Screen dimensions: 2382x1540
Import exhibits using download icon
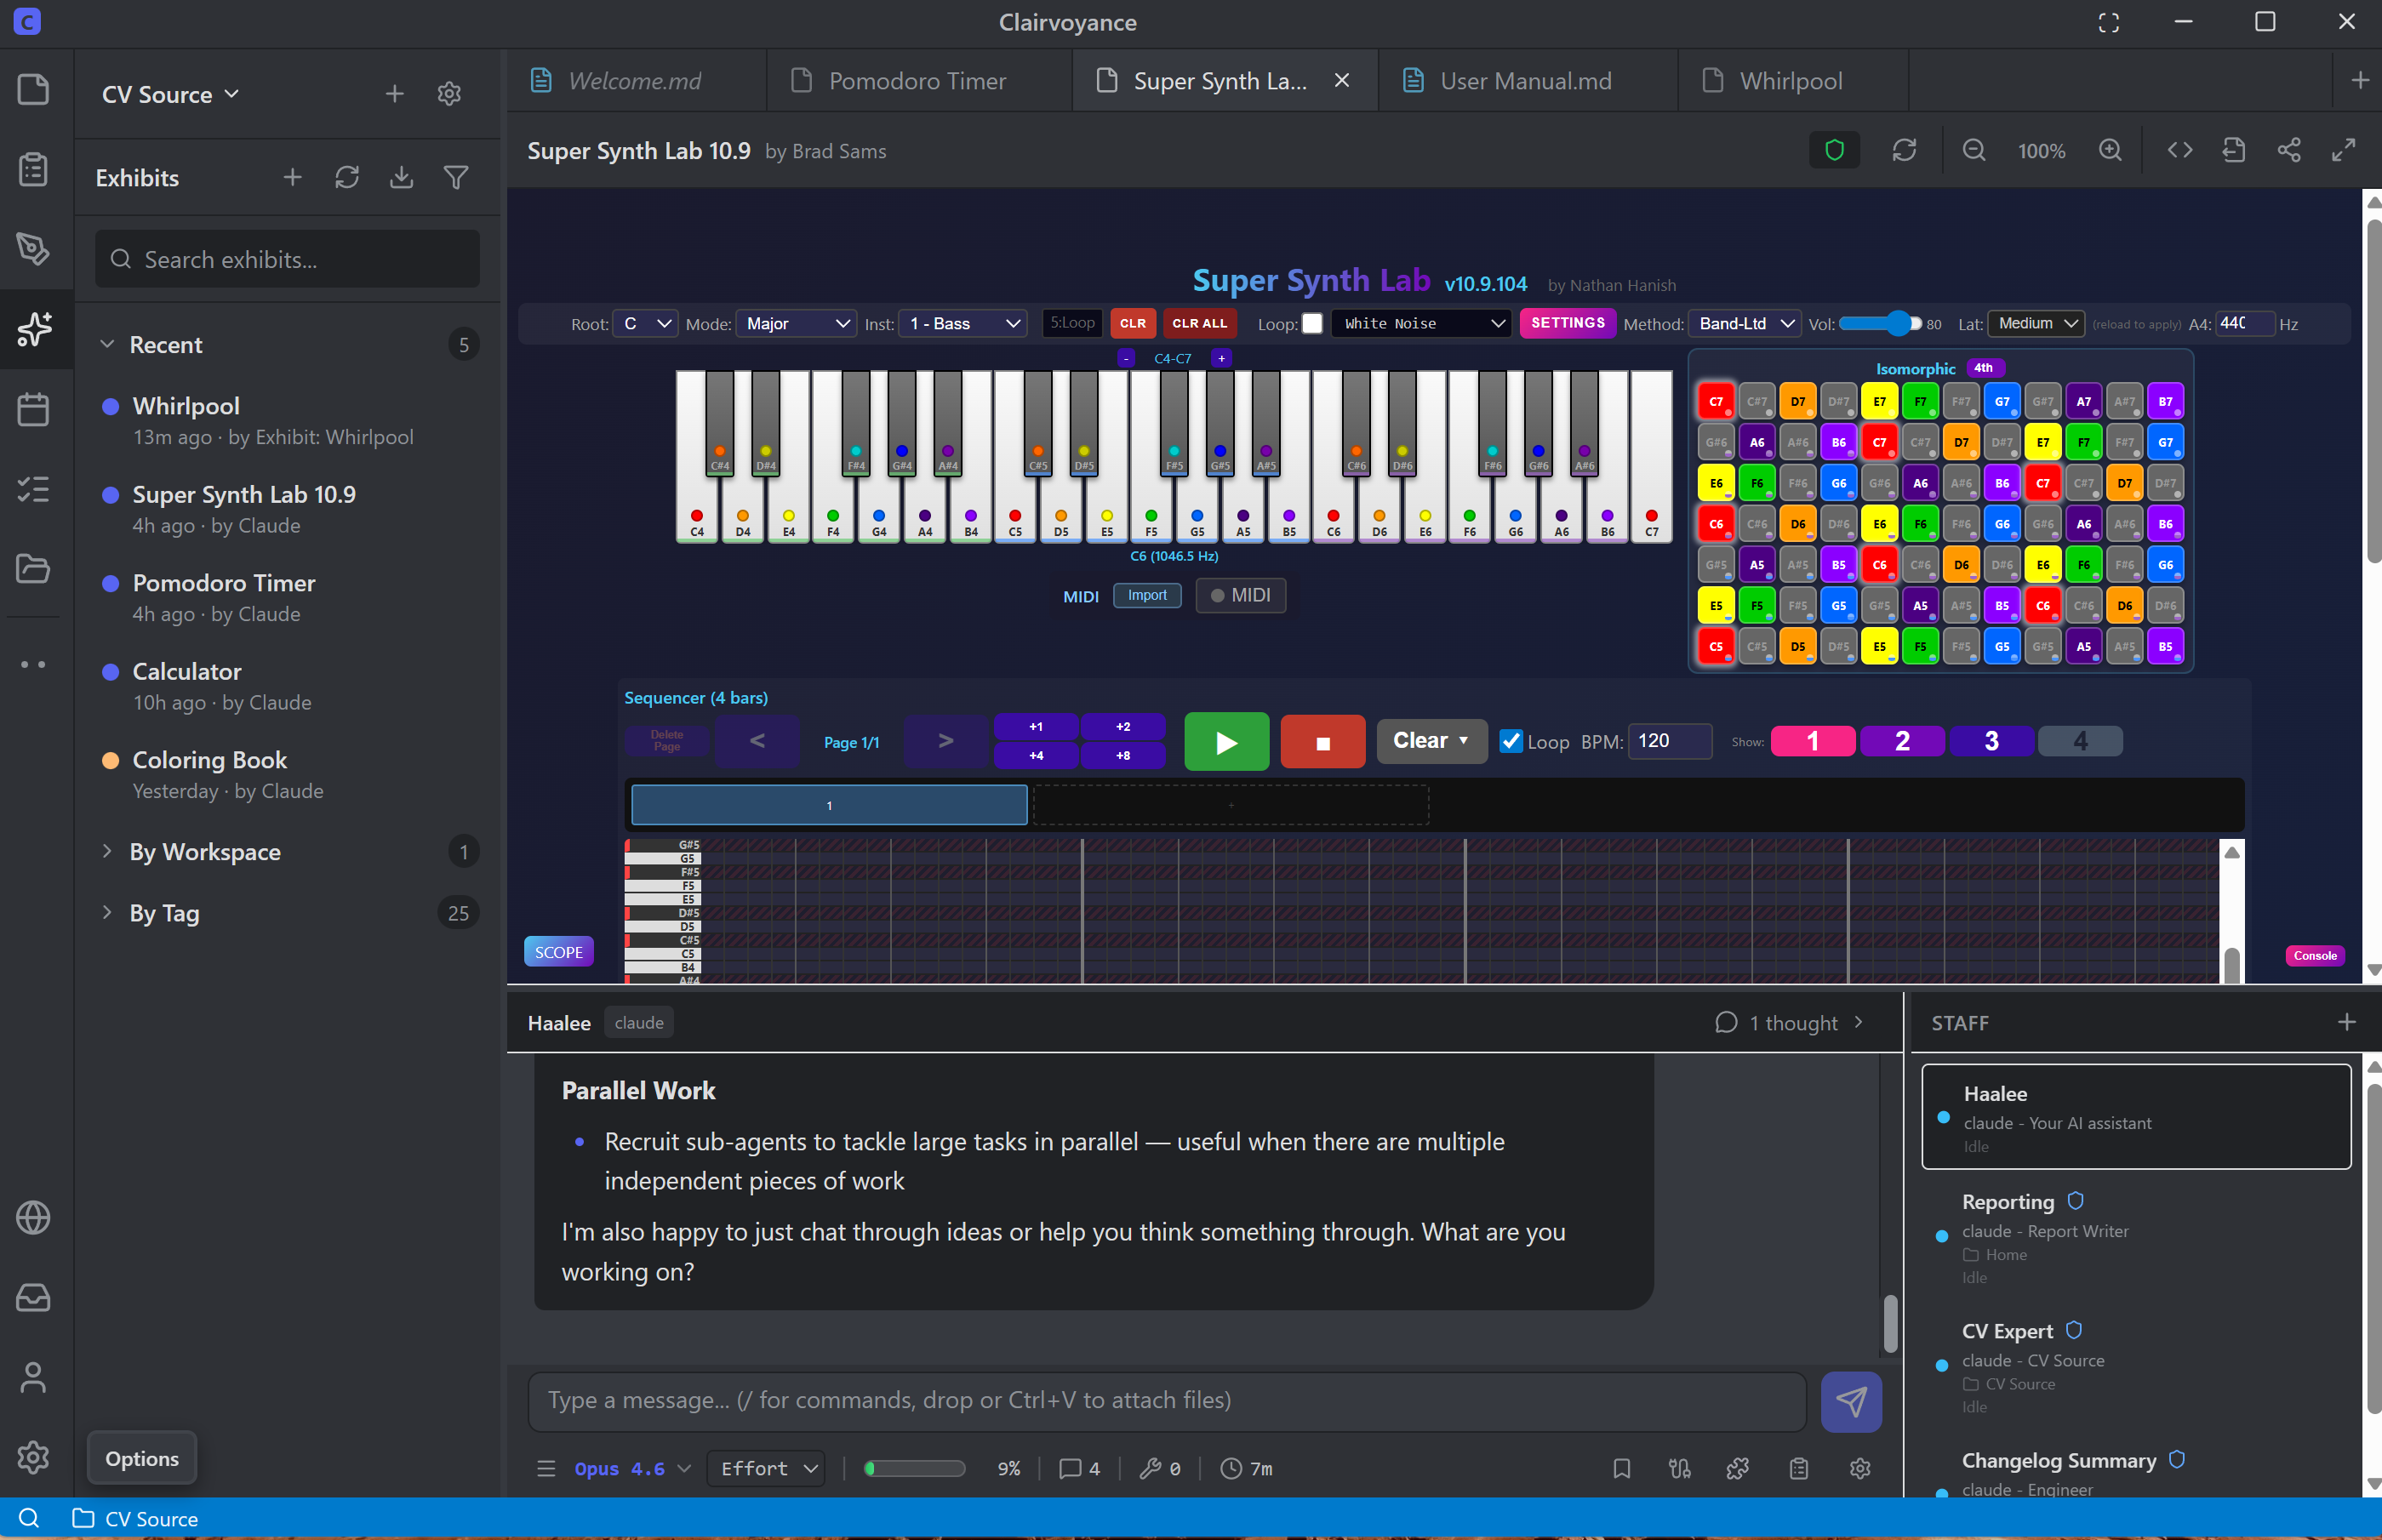point(401,177)
